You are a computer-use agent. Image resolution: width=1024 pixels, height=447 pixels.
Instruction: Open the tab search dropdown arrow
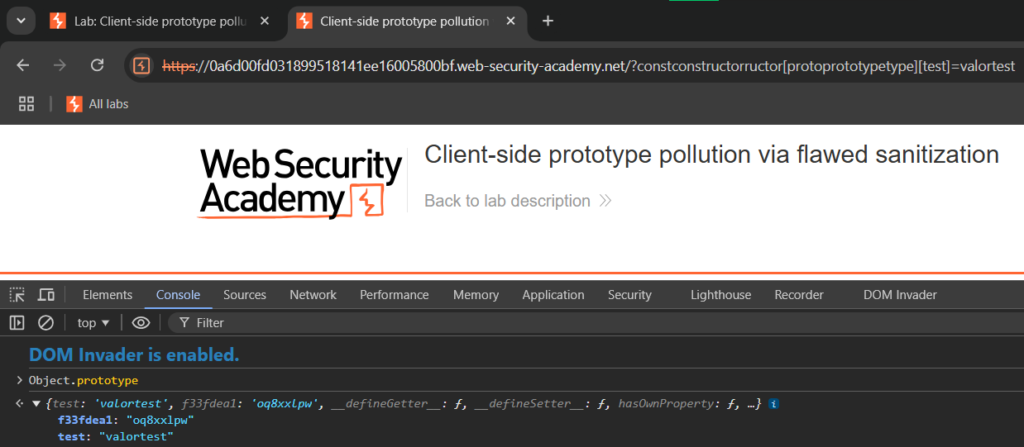tap(21, 21)
